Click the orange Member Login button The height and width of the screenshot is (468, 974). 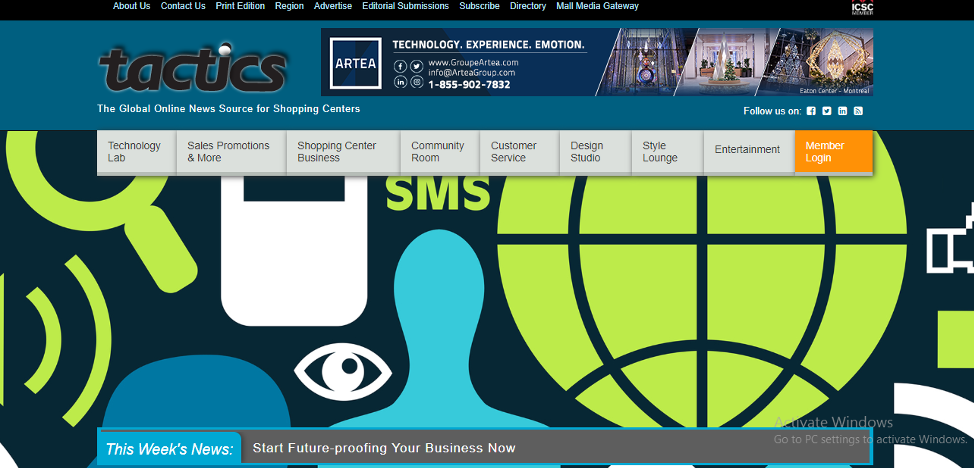click(833, 152)
